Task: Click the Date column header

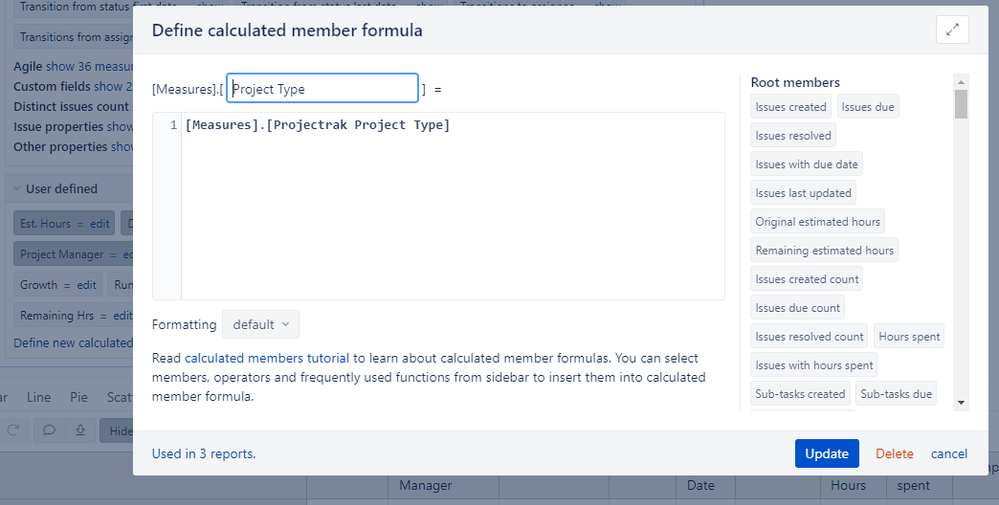Action: 700,485
